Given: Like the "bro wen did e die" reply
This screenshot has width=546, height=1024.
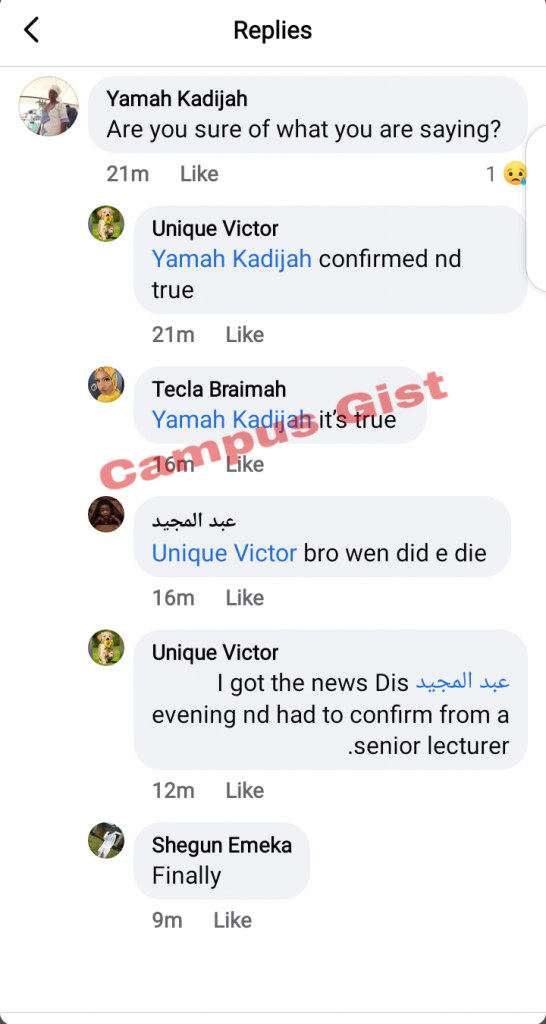Looking at the screenshot, I should tap(245, 598).
